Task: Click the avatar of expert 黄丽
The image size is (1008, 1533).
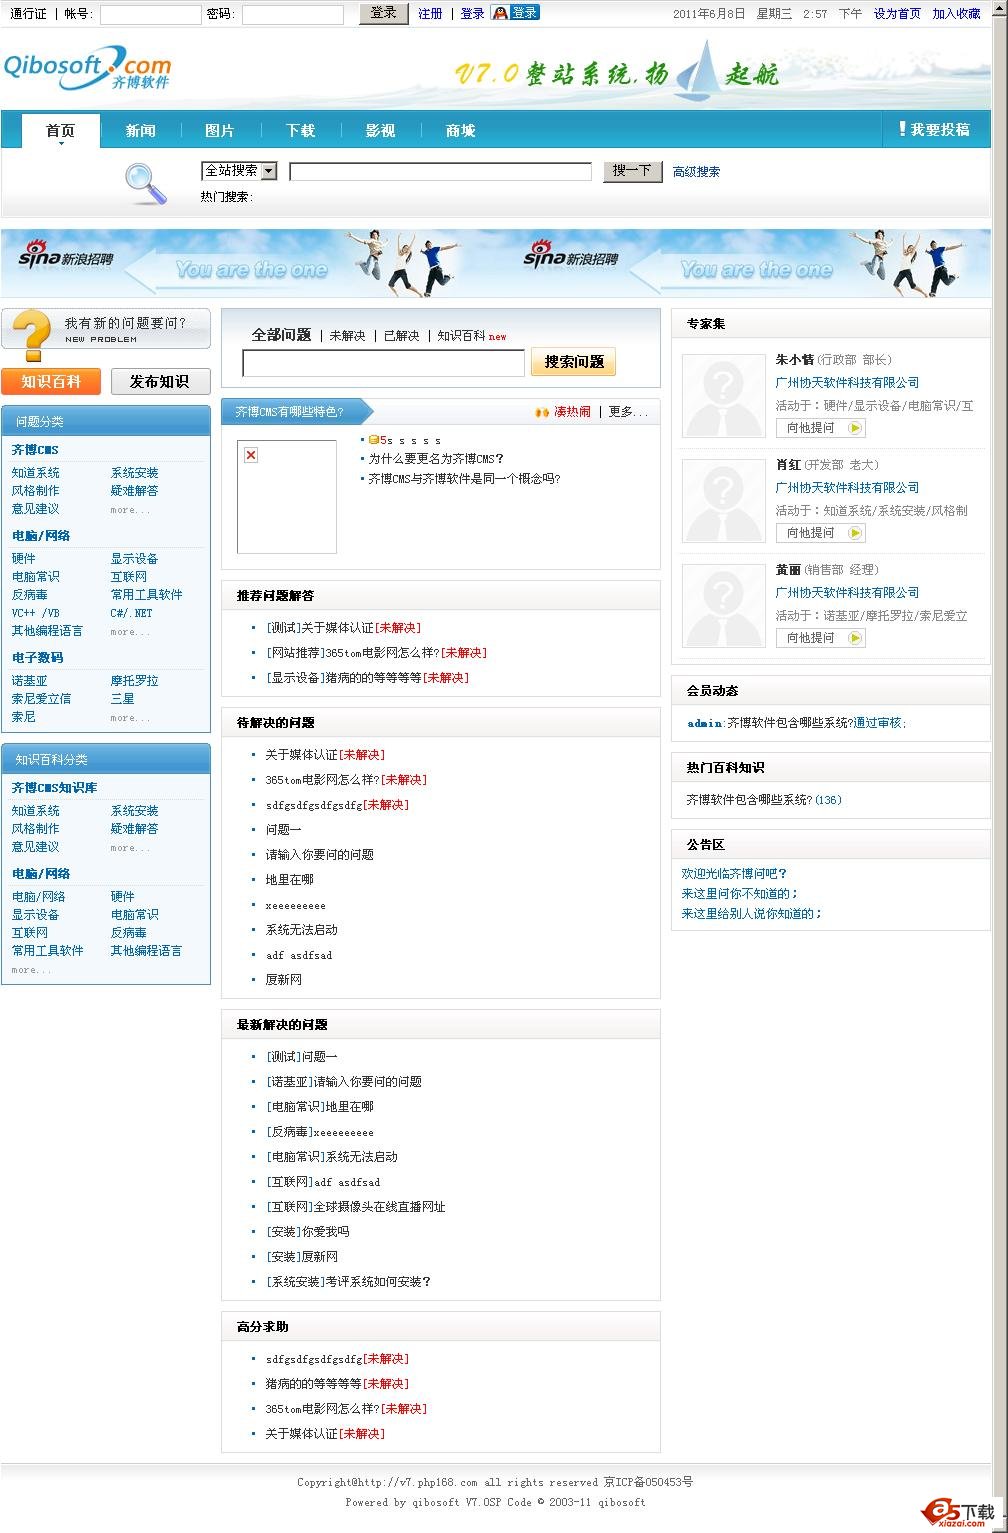Action: (x=724, y=605)
